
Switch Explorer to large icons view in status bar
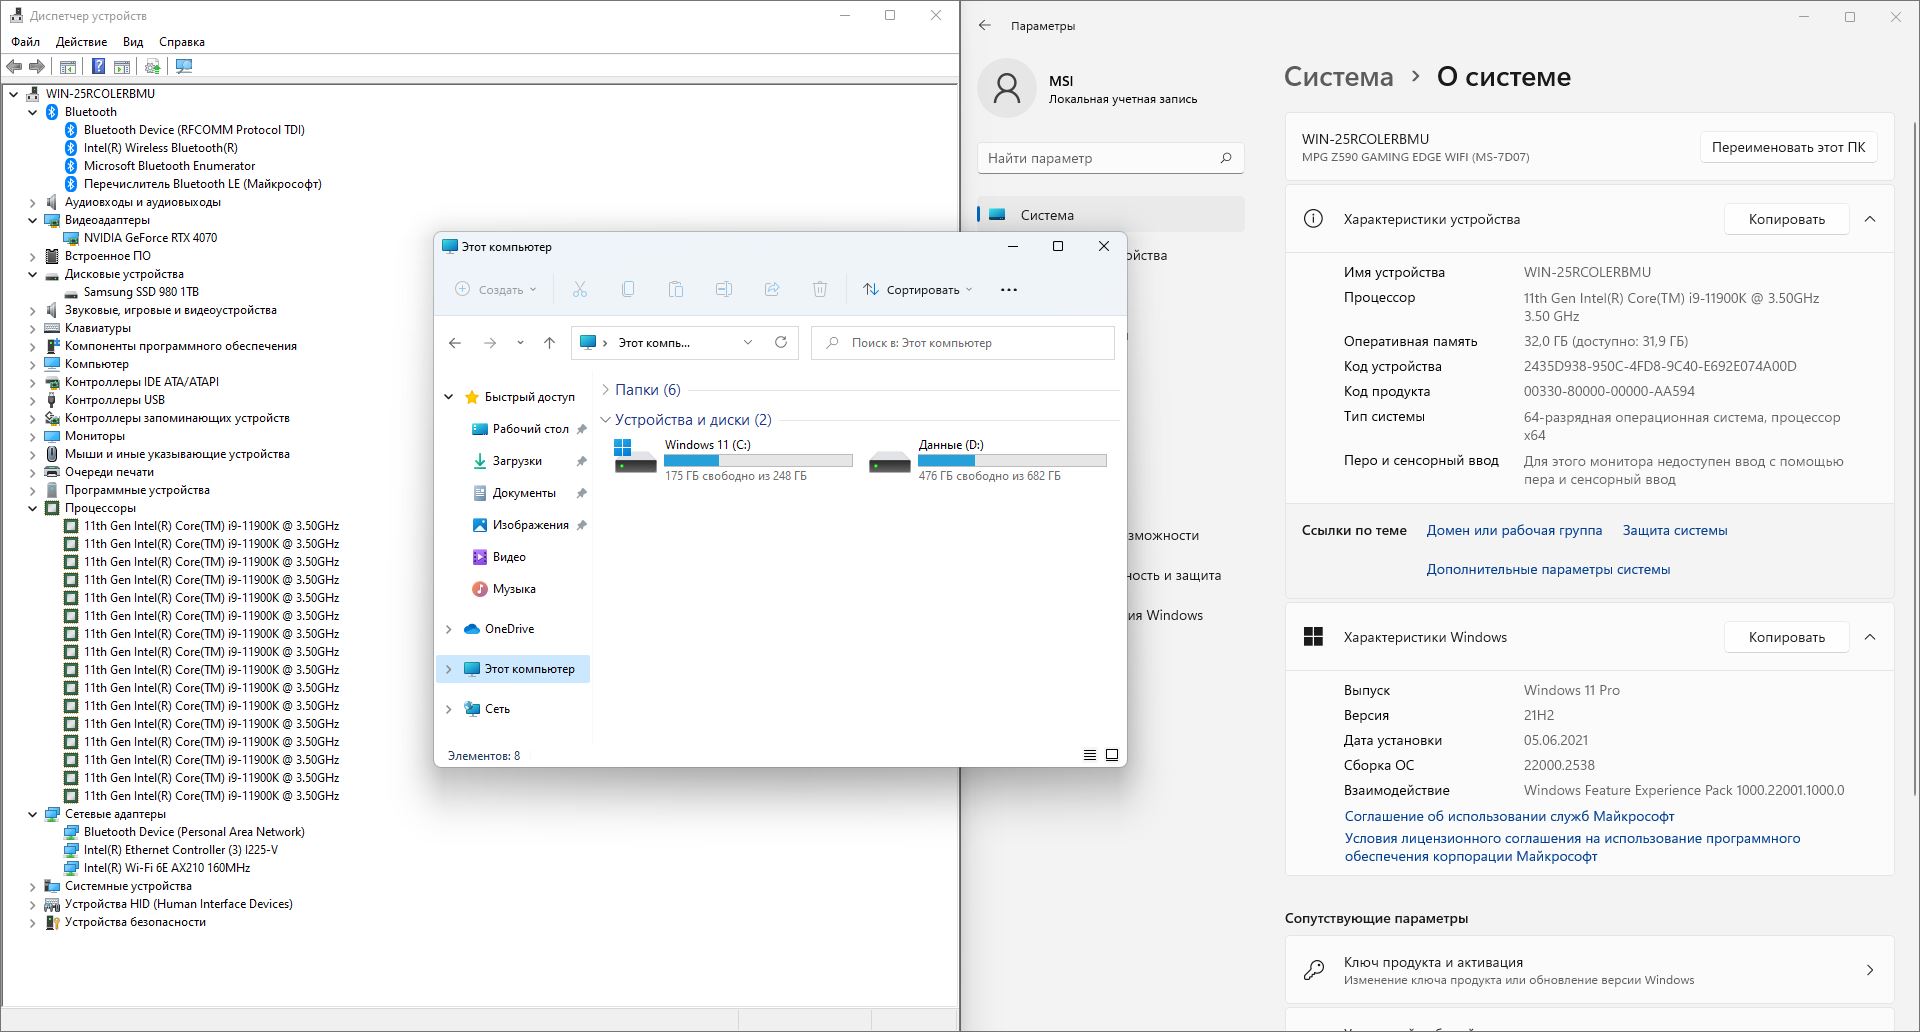click(1111, 755)
